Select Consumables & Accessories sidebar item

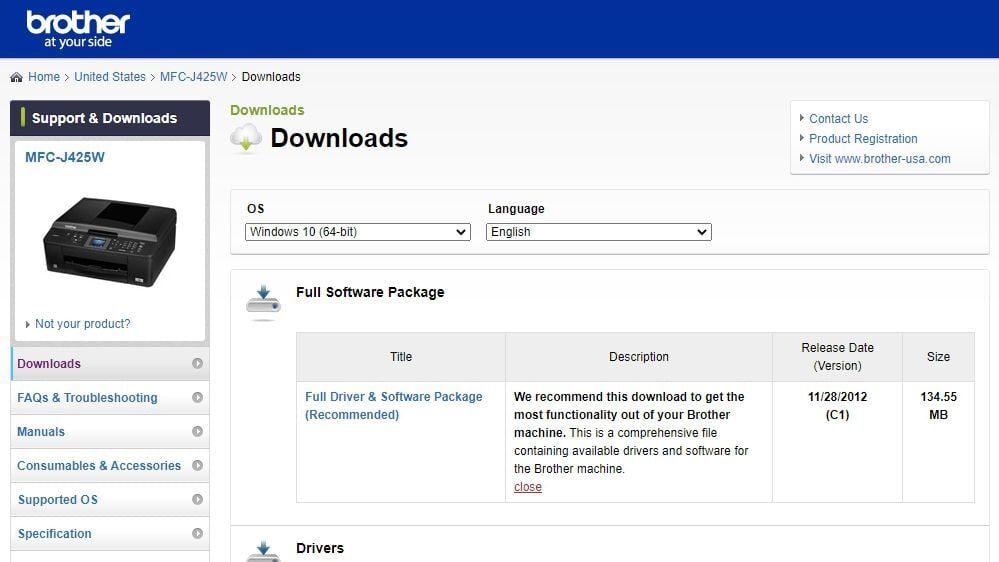[99, 466]
